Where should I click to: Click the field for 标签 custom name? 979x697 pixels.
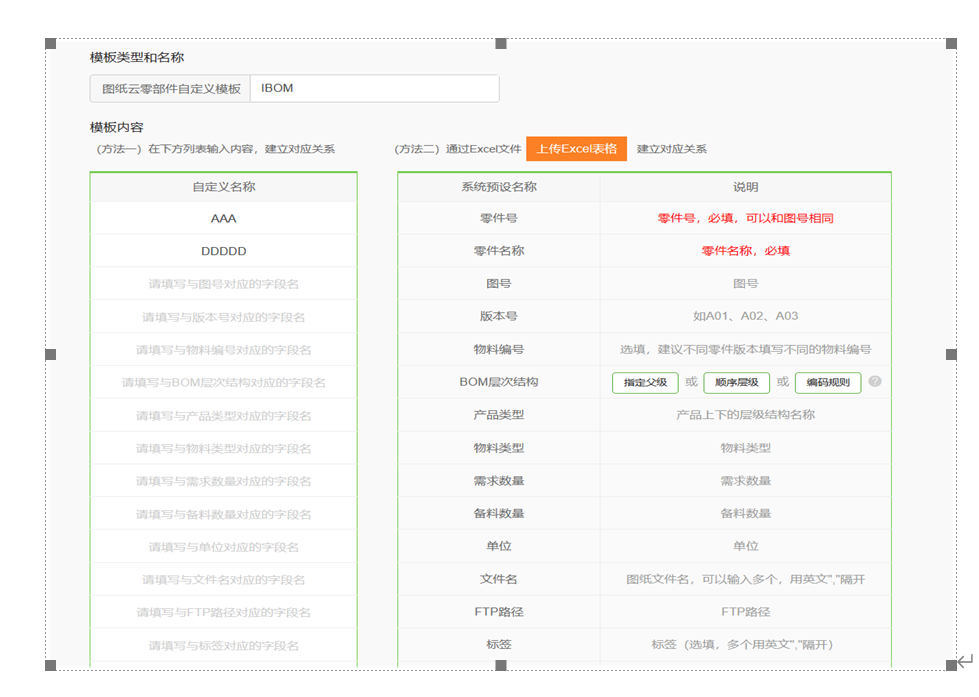[x=223, y=645]
